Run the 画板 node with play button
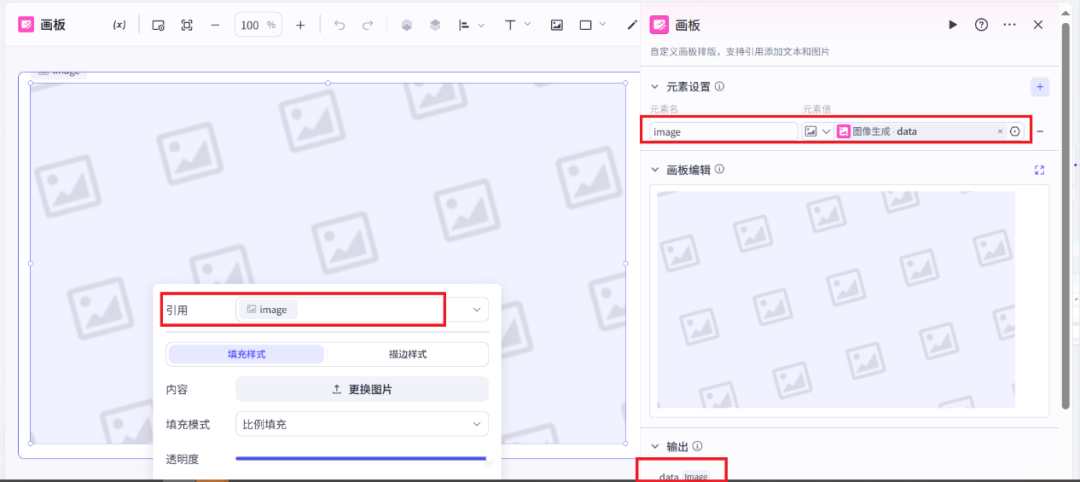The height and width of the screenshot is (482, 1080). pyautogui.click(x=953, y=25)
